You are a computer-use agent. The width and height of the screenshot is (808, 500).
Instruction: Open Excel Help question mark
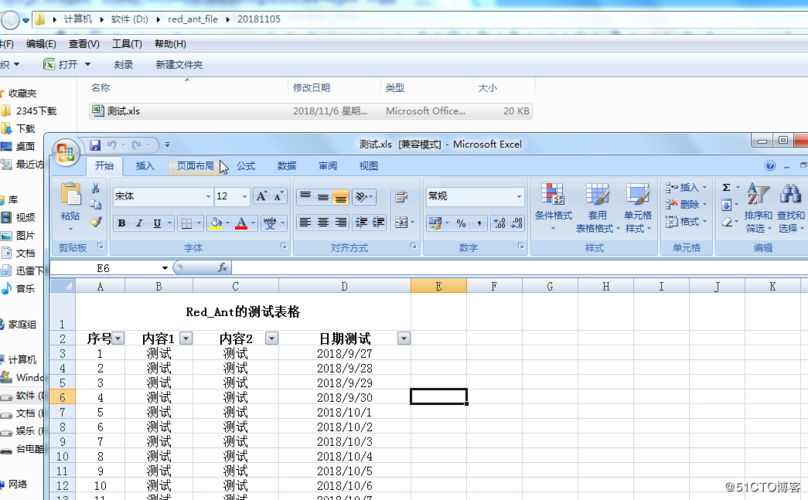[x=770, y=165]
